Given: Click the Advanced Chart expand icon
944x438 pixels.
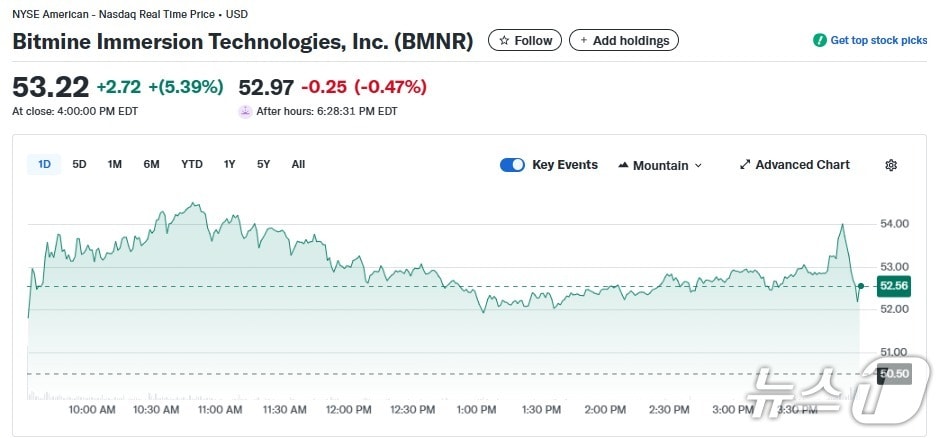Looking at the screenshot, I should coord(745,165).
